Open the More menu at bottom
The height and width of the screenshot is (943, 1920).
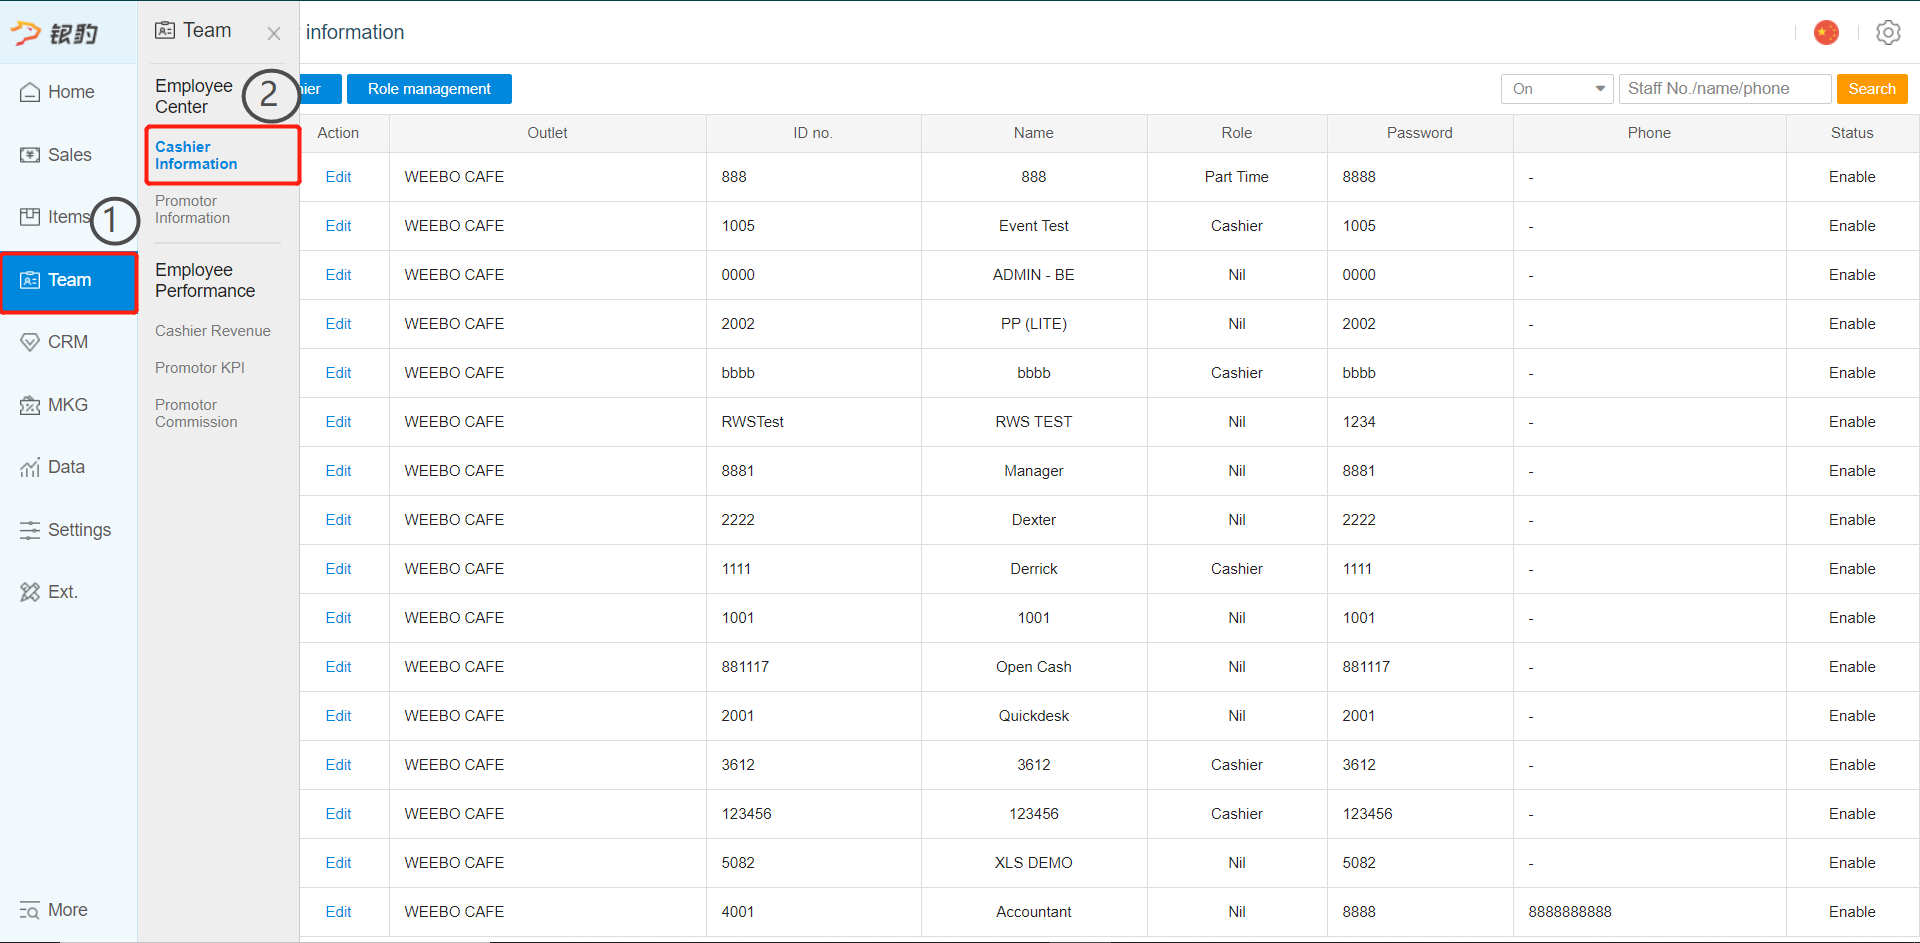55,910
